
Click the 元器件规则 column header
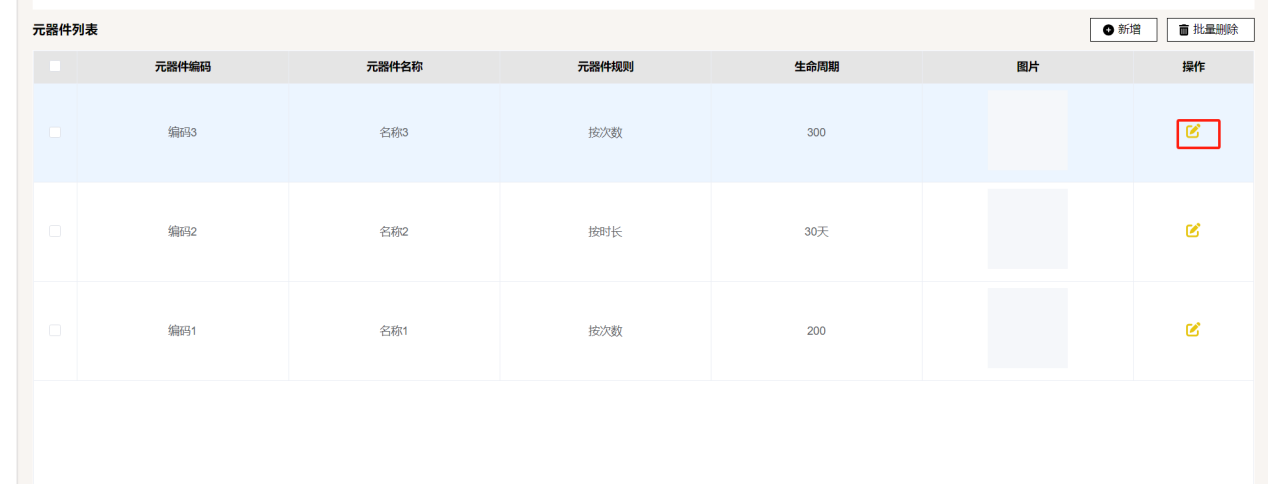pos(605,67)
